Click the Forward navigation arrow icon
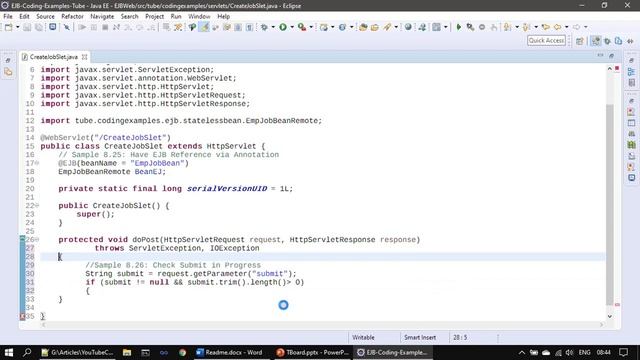This screenshot has height=360, width=640. click(x=576, y=27)
